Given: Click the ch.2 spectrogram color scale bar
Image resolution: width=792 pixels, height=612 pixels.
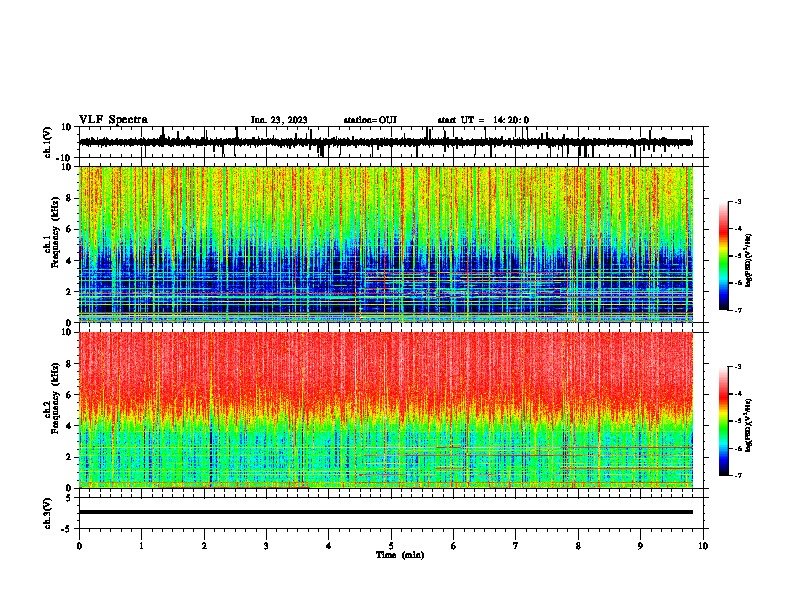Looking at the screenshot, I should tap(723, 421).
